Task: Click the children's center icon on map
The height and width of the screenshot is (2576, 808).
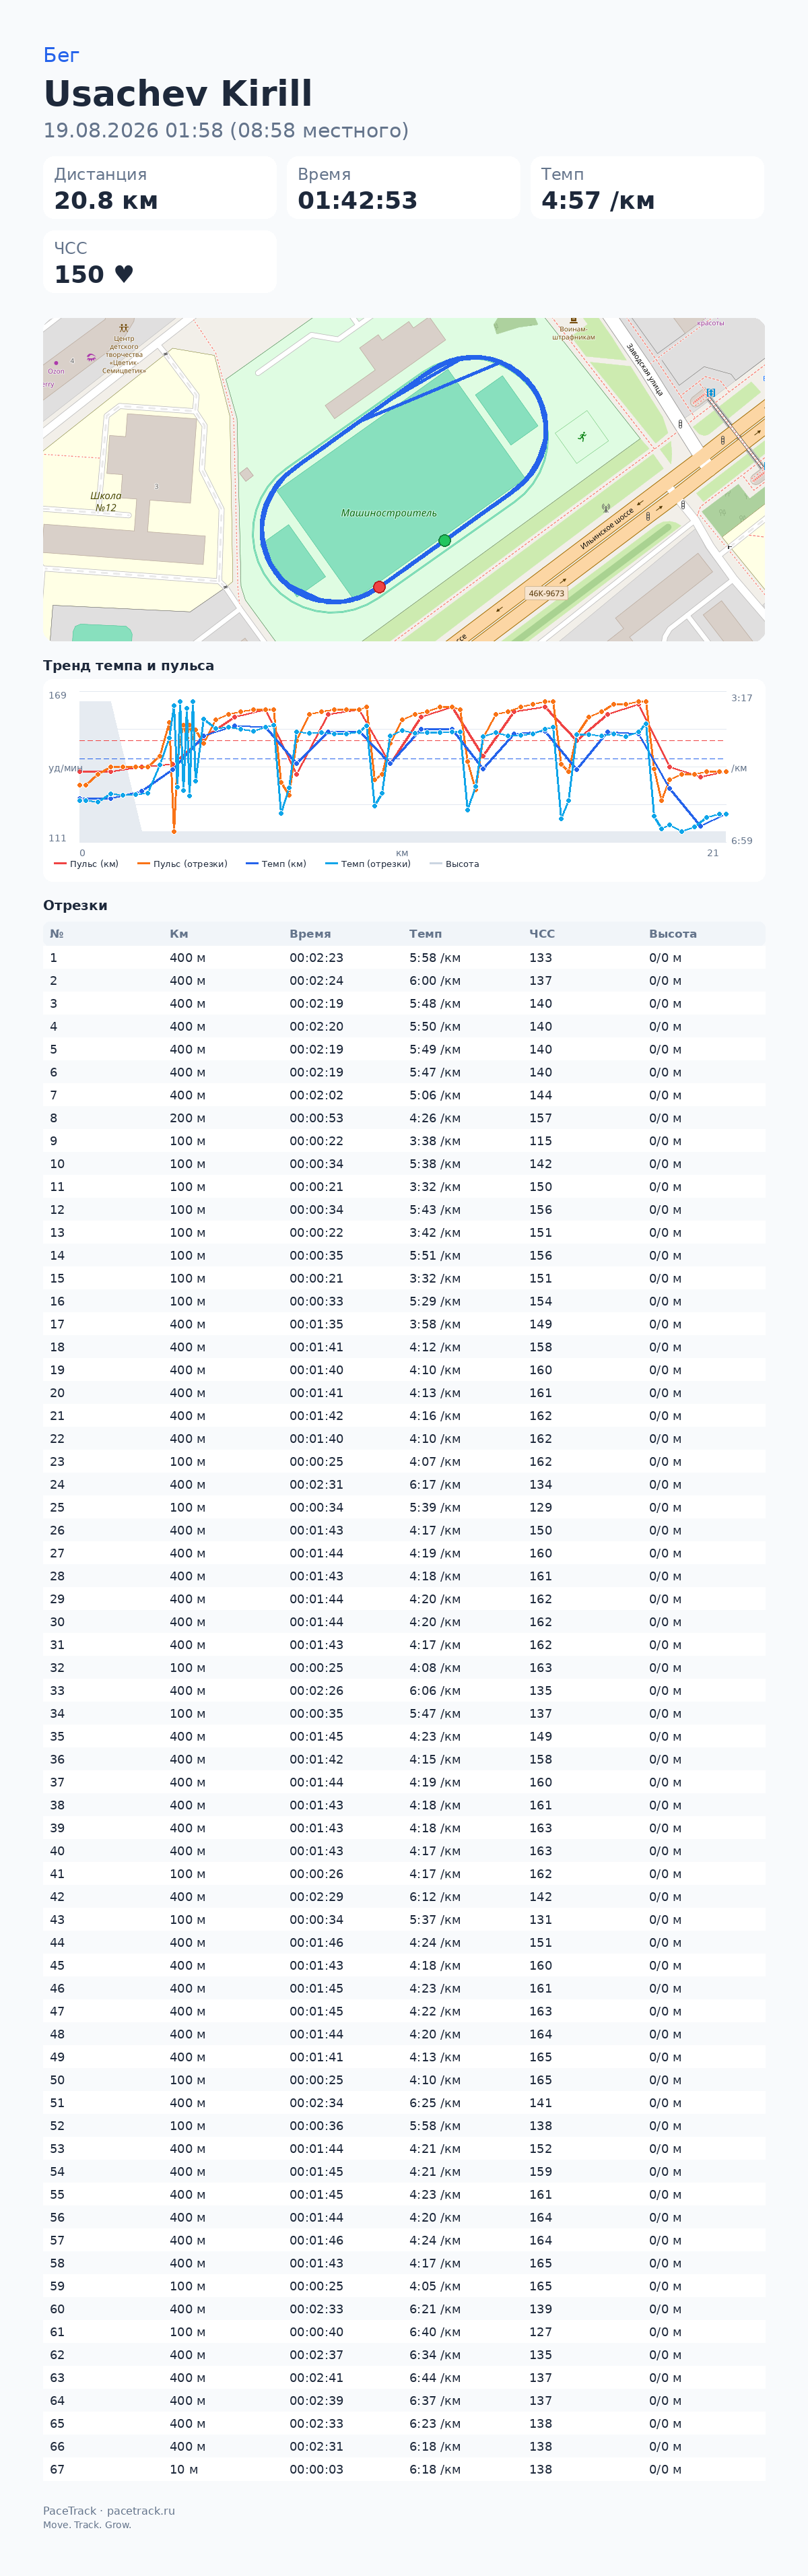Action: click(124, 327)
